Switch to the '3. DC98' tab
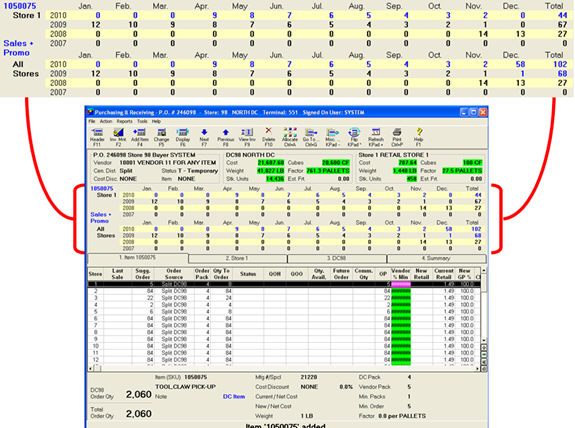Screen dimensions: 575x428 coord(337,259)
